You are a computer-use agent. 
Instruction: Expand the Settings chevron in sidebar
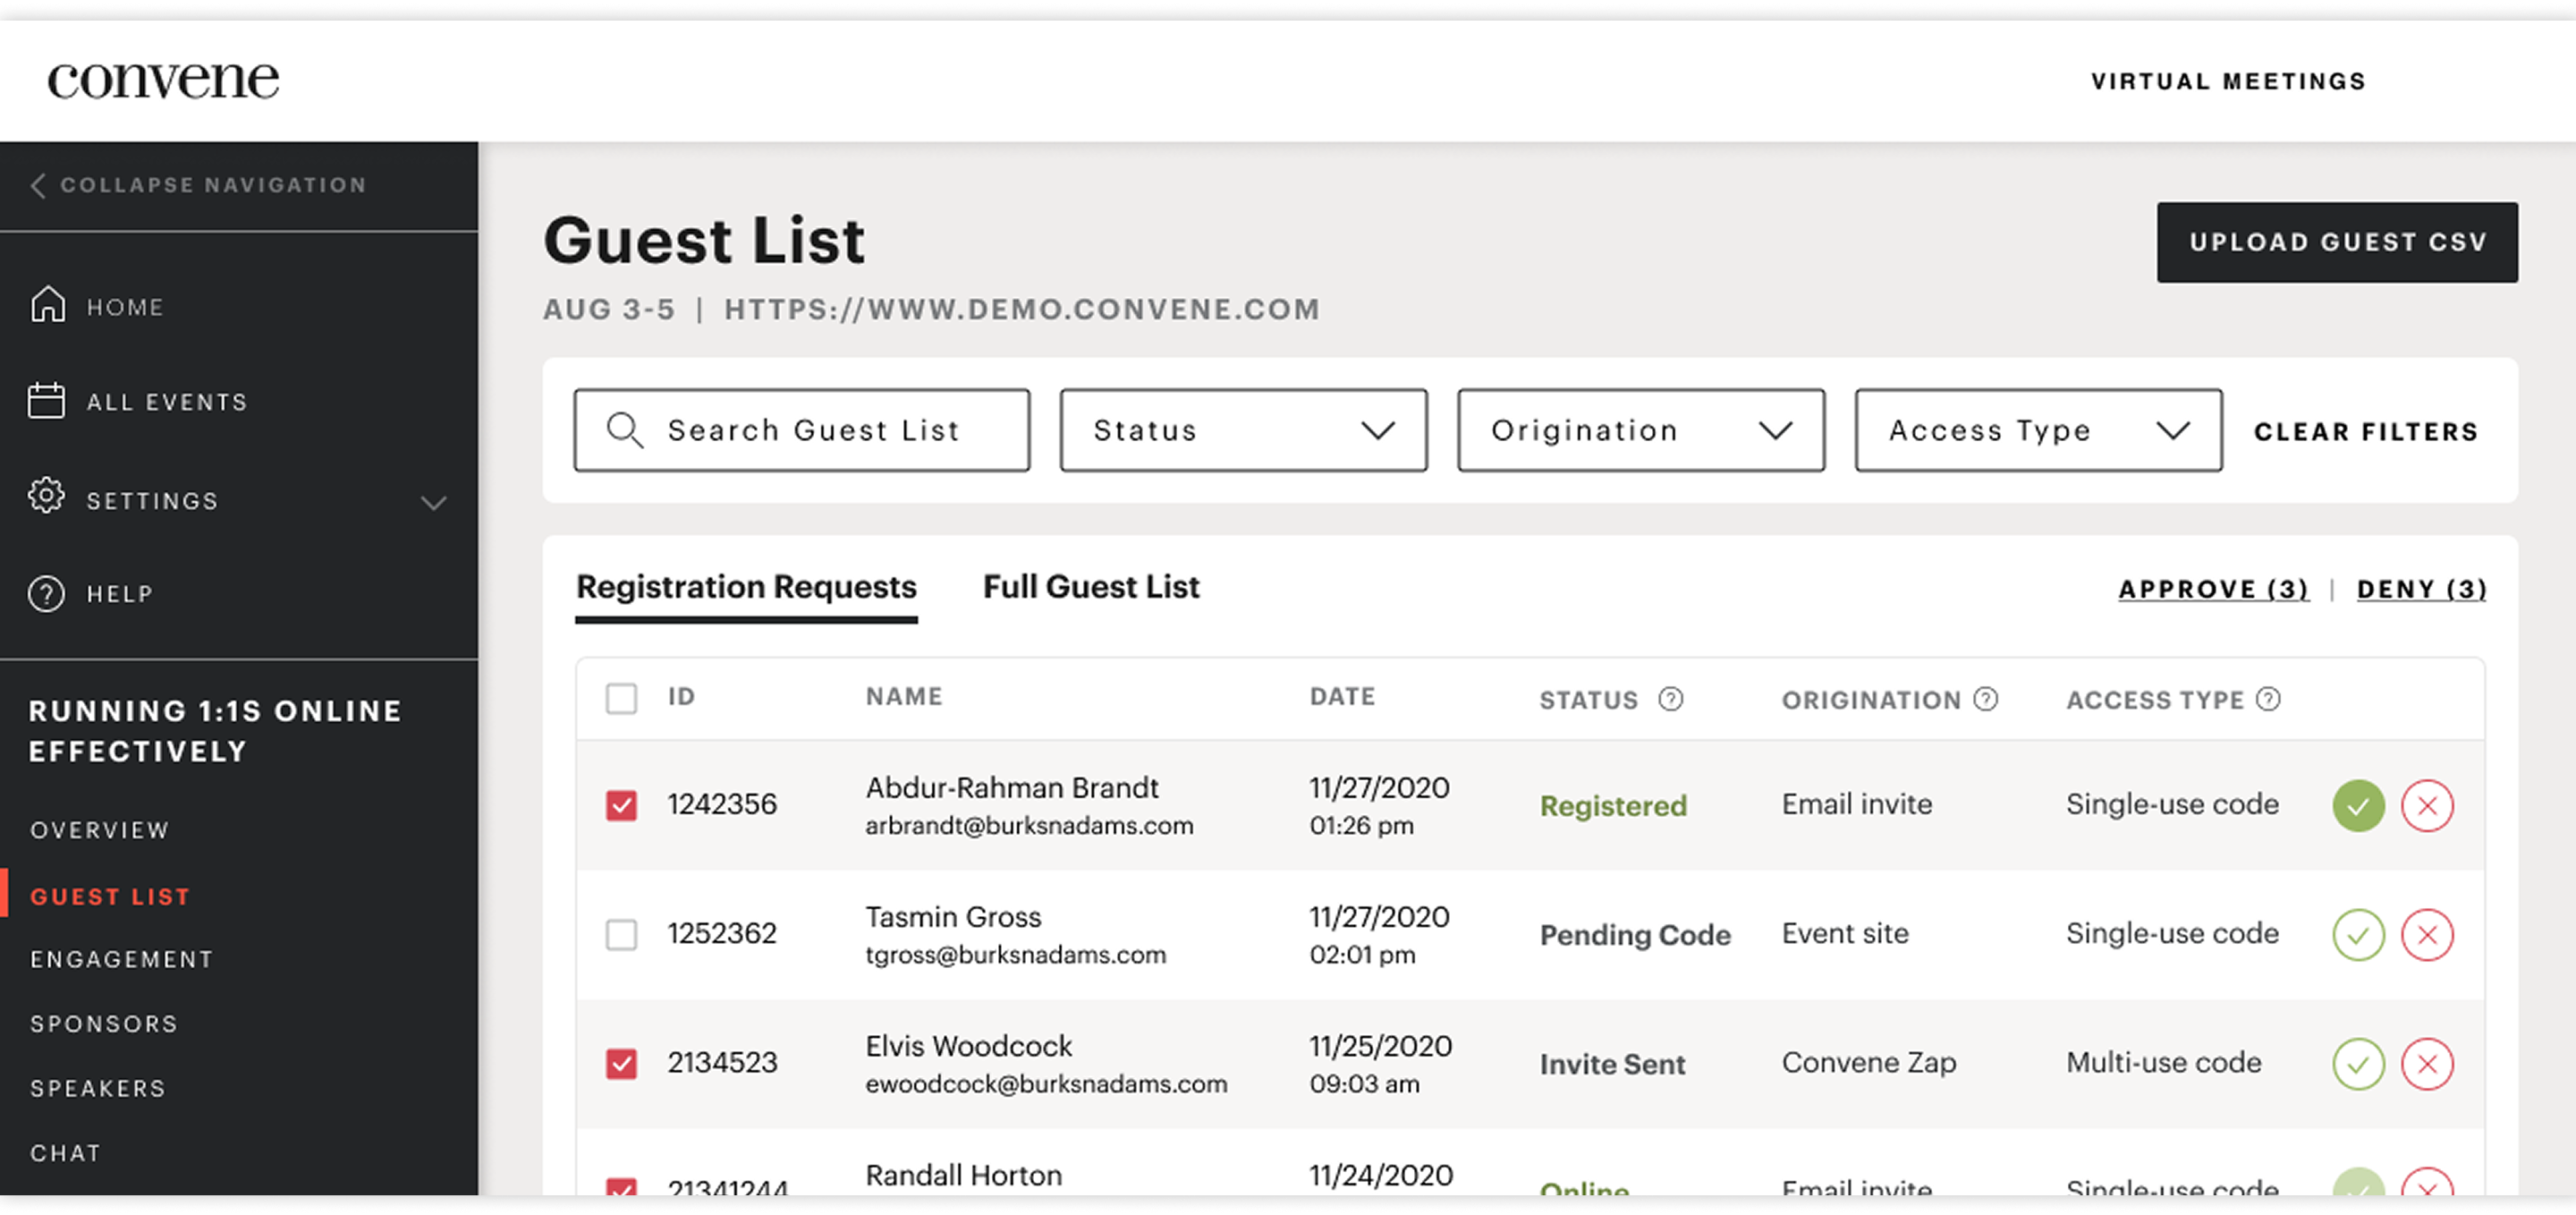(433, 502)
